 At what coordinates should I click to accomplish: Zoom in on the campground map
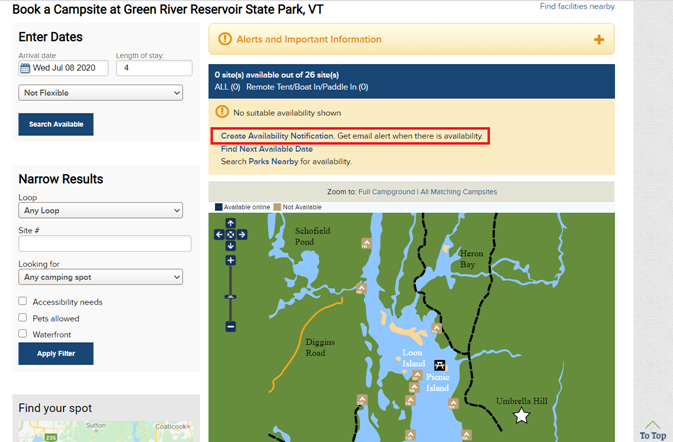[230, 260]
